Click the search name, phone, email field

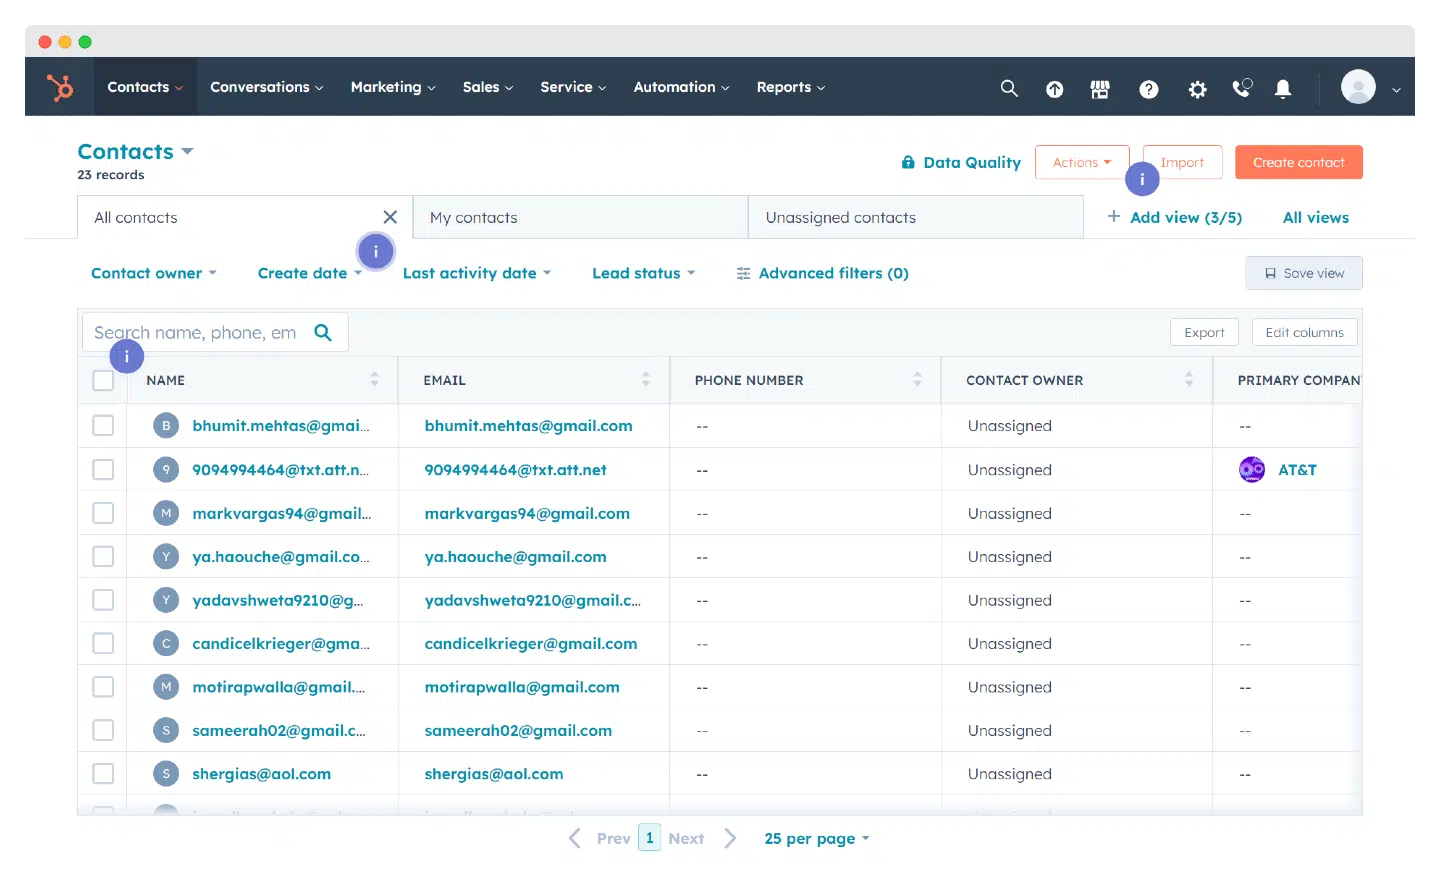tap(200, 331)
